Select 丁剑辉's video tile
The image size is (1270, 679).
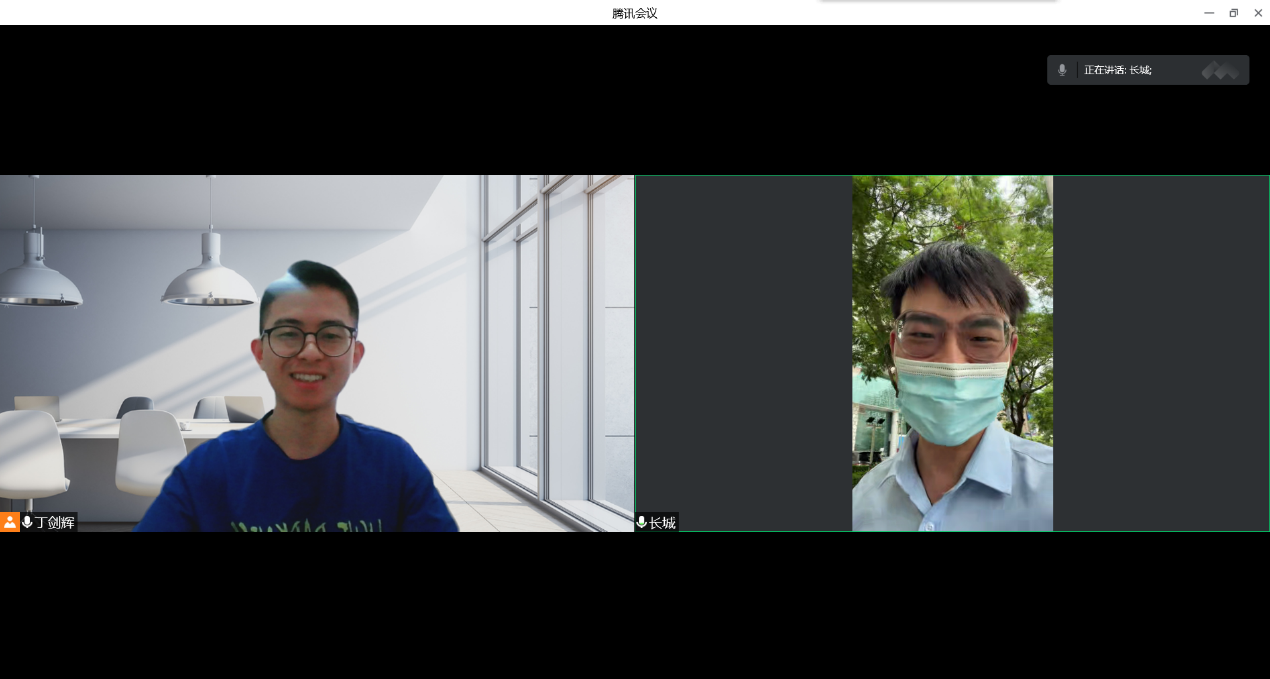(x=316, y=352)
